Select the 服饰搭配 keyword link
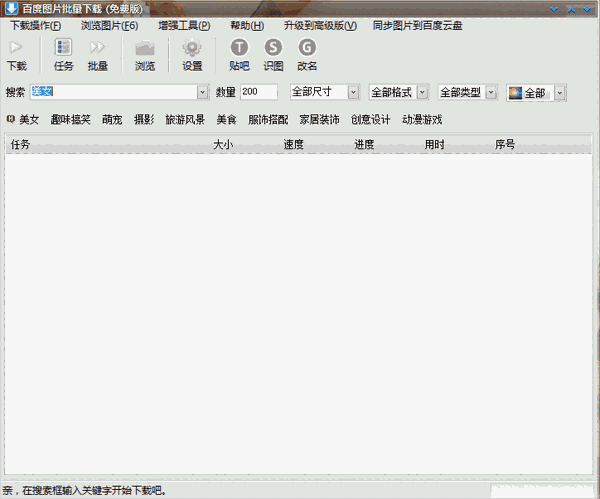This screenshot has width=600, height=499. point(268,120)
